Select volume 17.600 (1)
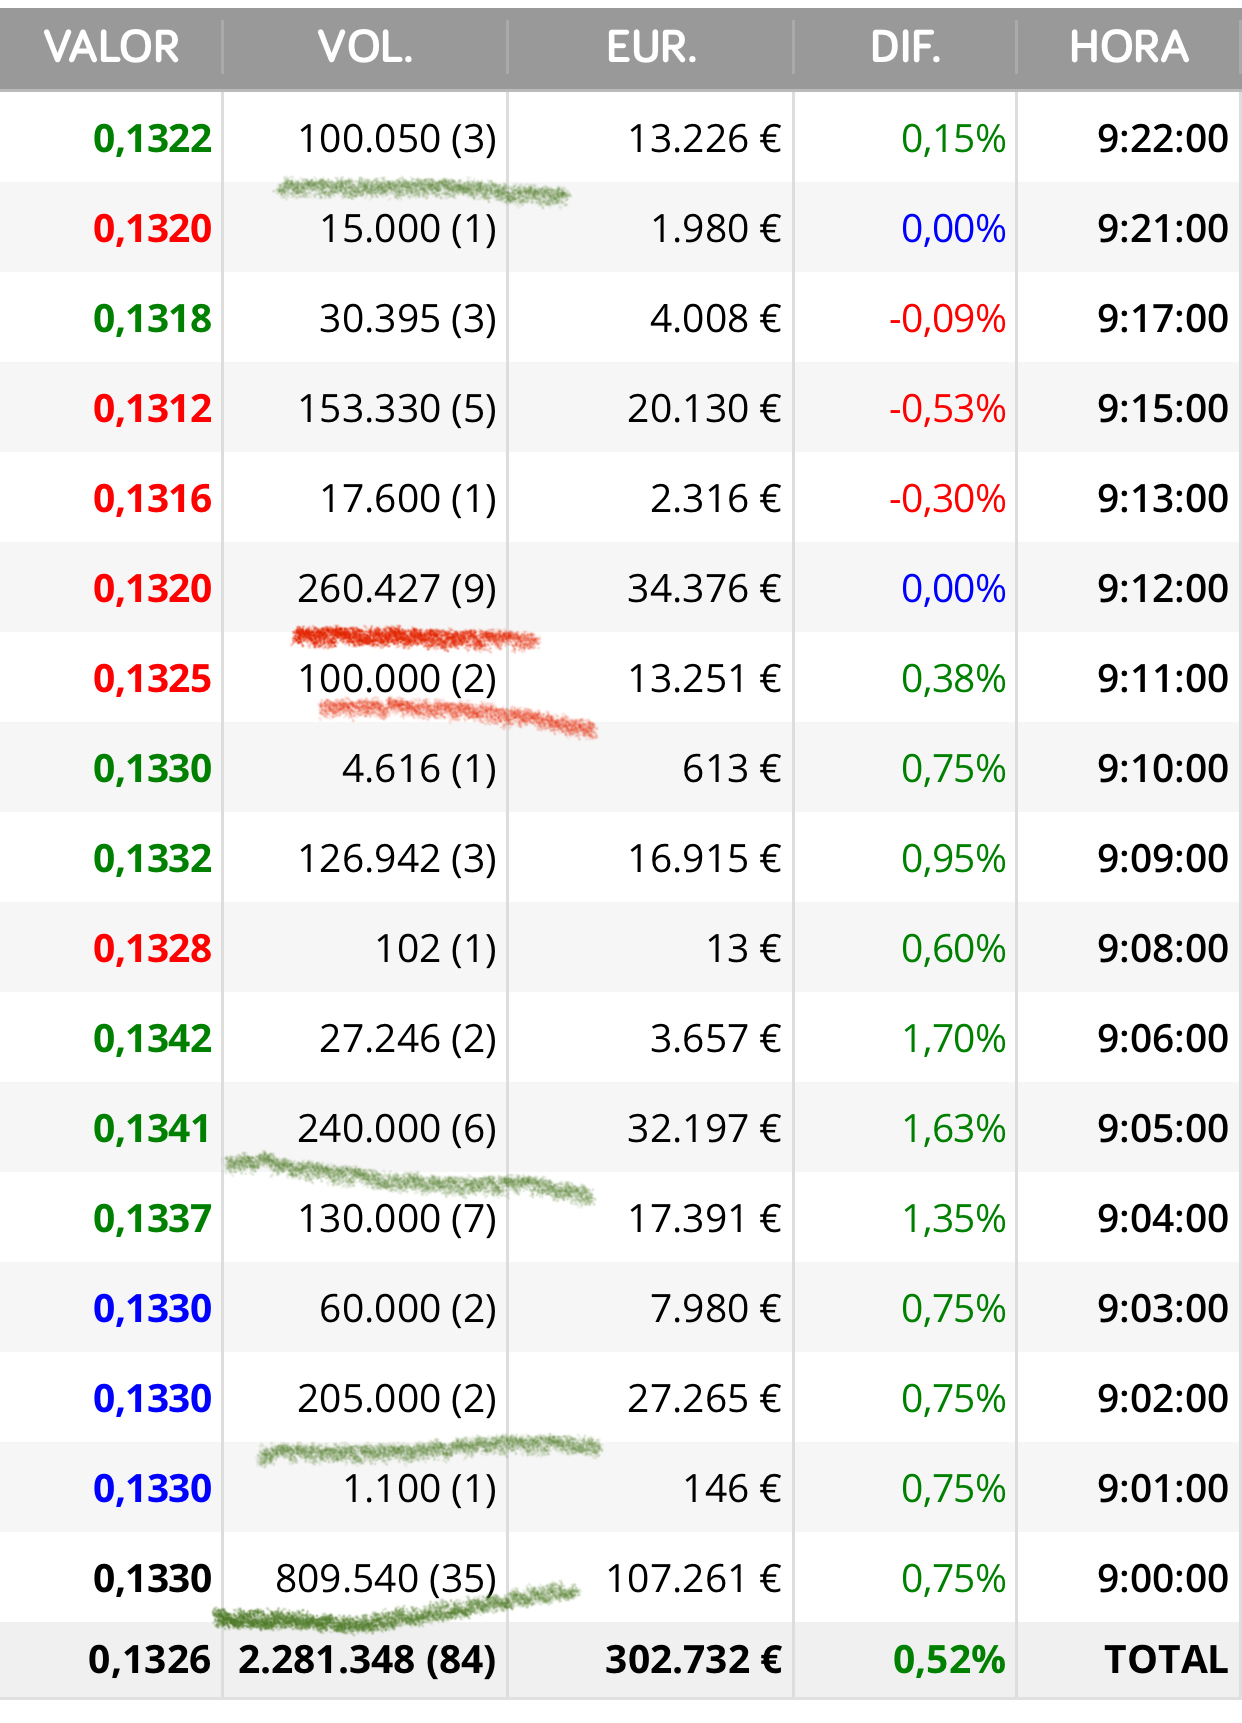This screenshot has height=1723, width=1242. [x=408, y=499]
